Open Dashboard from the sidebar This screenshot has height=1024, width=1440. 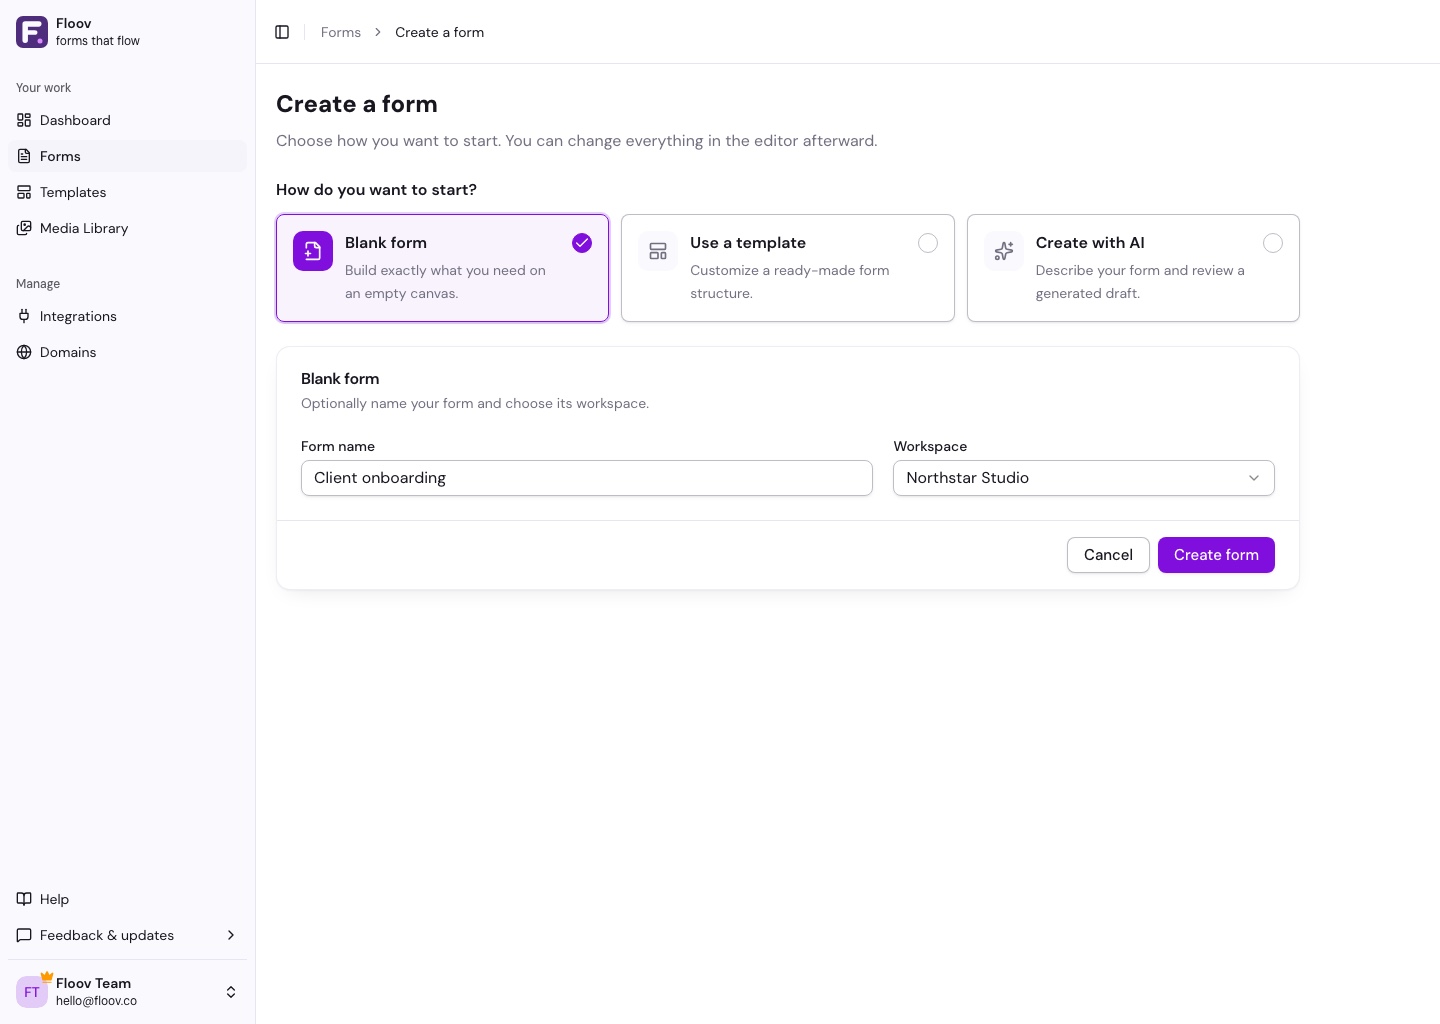click(x=128, y=120)
